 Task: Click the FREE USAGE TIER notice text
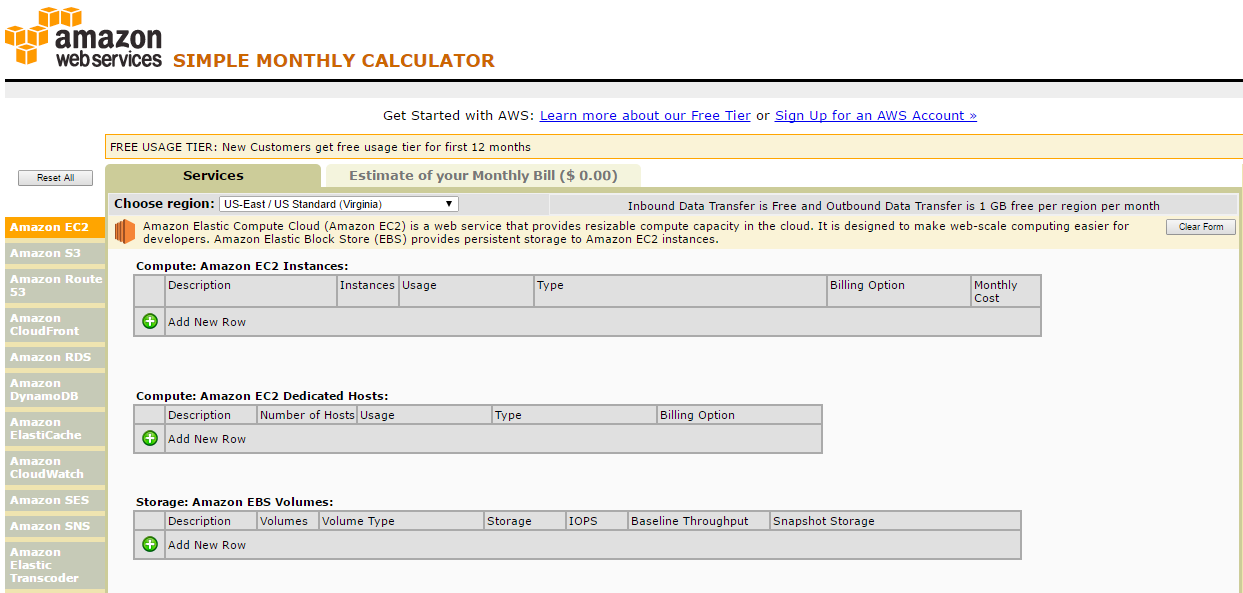point(320,147)
